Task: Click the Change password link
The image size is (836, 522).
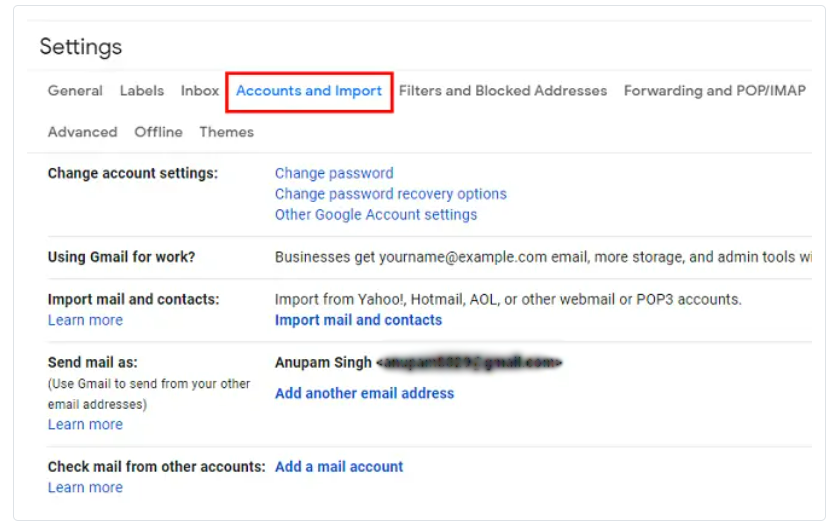Action: point(334,173)
